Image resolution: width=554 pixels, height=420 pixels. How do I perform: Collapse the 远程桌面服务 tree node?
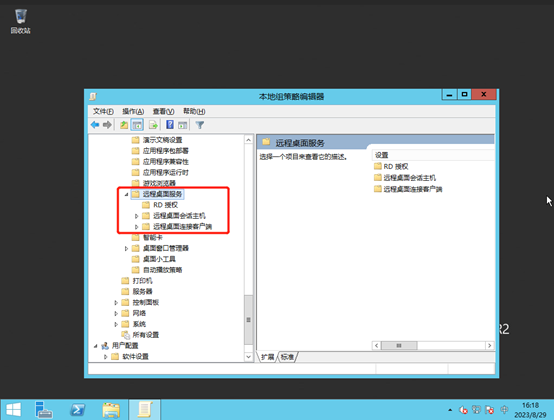tap(126, 194)
